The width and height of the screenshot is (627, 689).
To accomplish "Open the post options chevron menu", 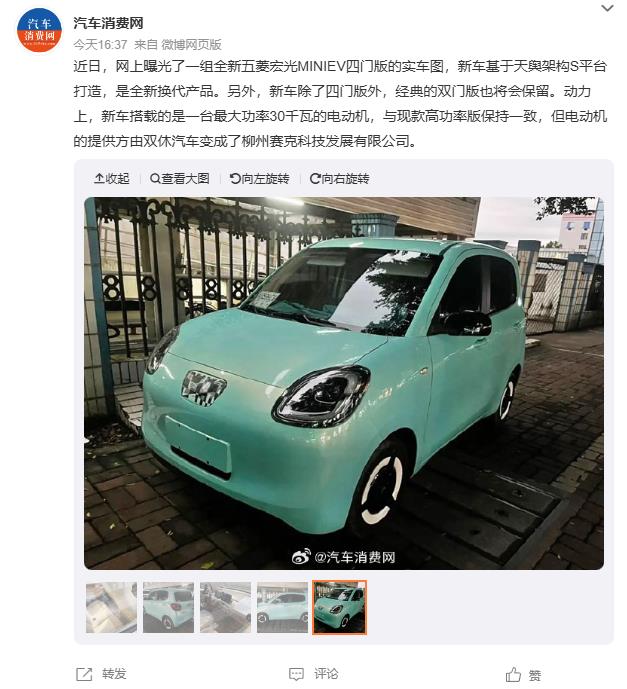I will [607, 8].
